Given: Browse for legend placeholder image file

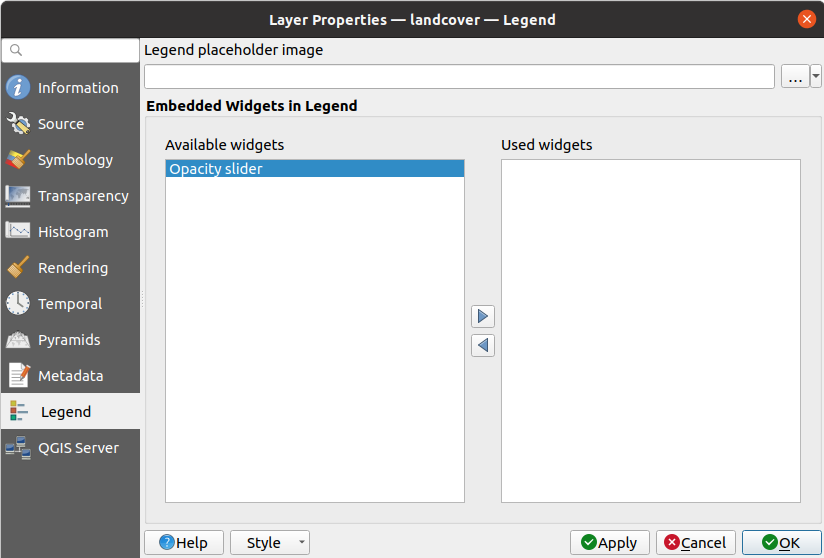Looking at the screenshot, I should (x=795, y=77).
